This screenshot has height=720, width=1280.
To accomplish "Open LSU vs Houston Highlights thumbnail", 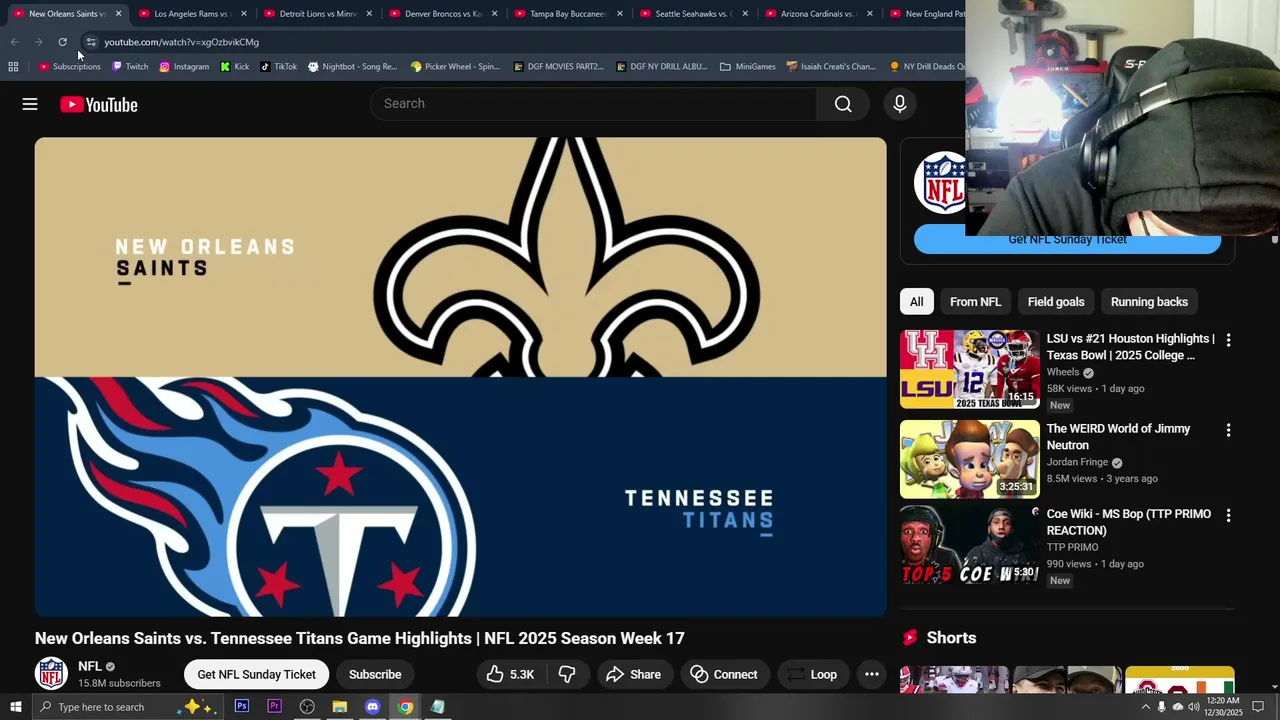I will (x=970, y=369).
